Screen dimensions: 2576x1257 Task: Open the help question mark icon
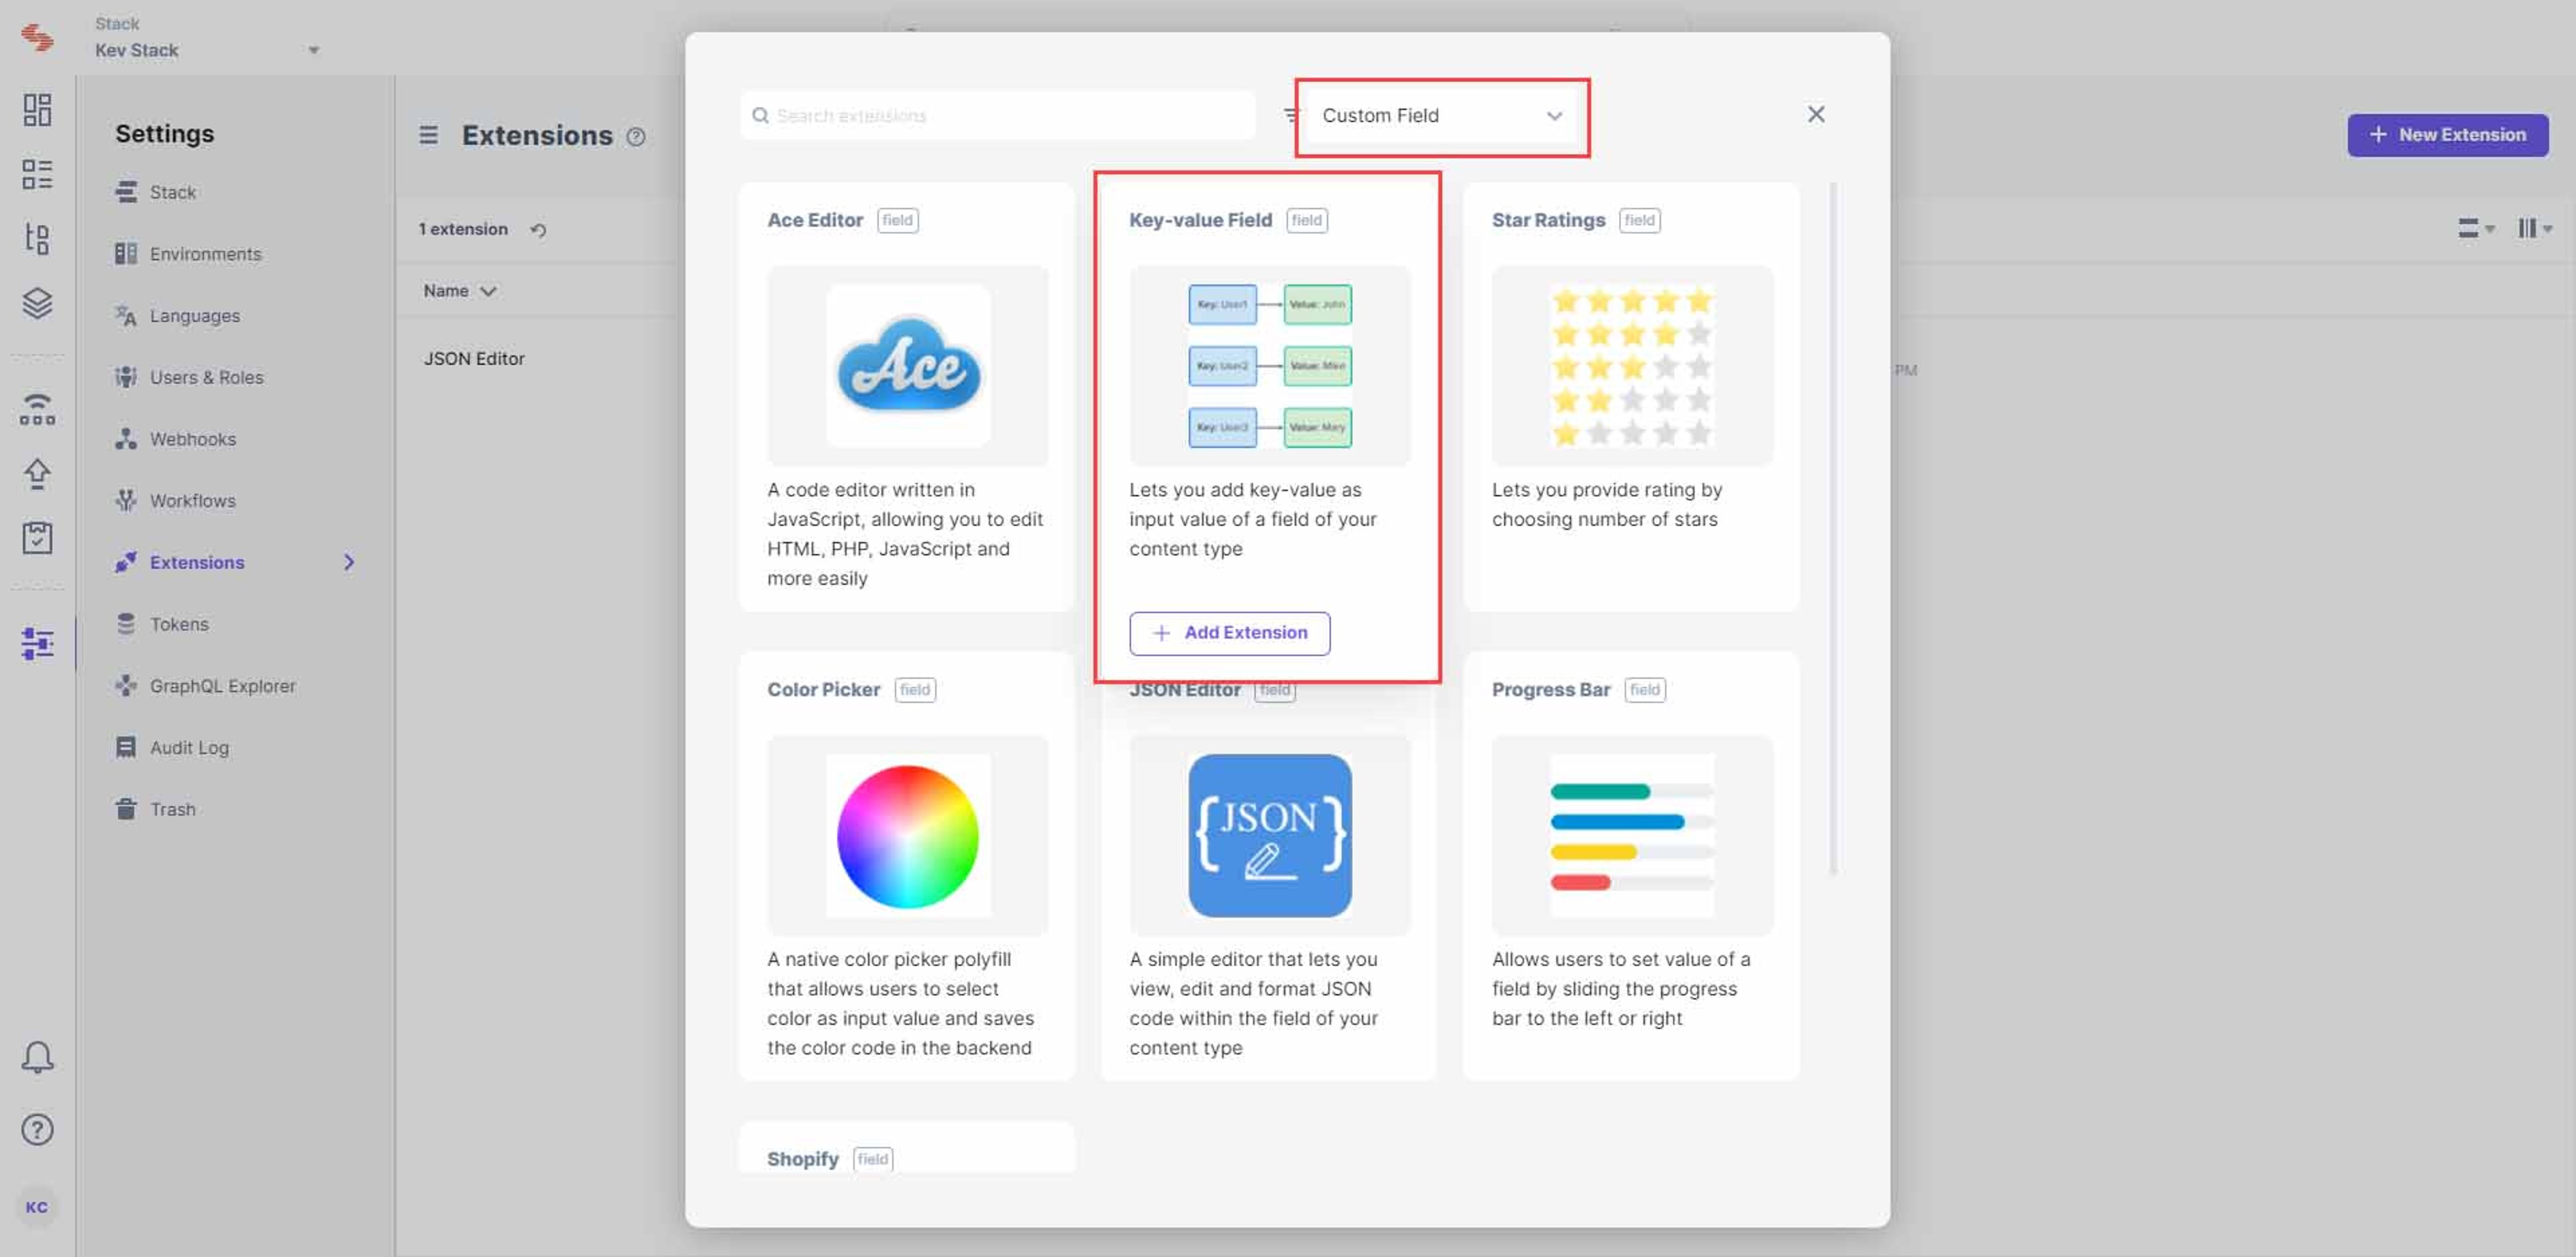point(37,1130)
